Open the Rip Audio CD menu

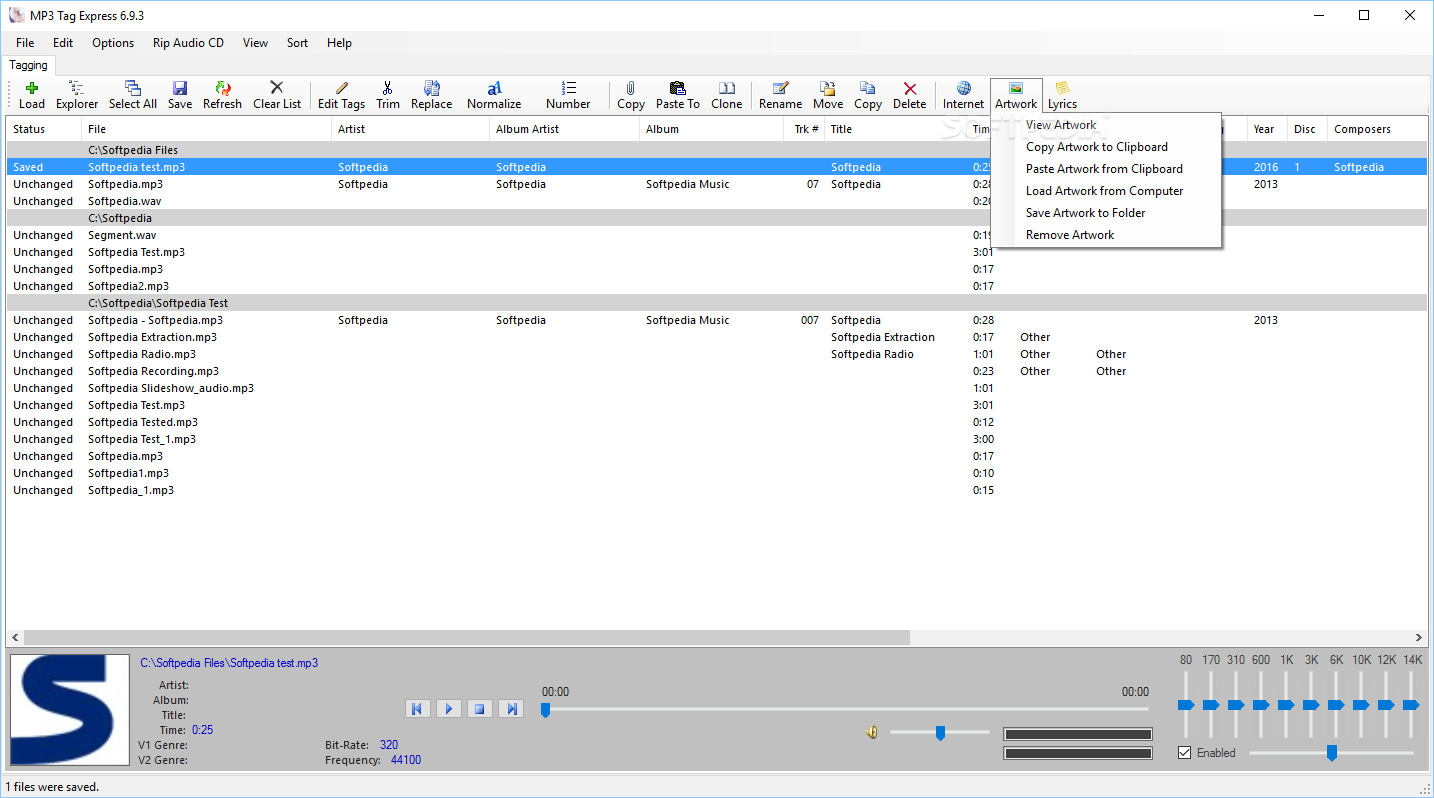click(x=188, y=43)
